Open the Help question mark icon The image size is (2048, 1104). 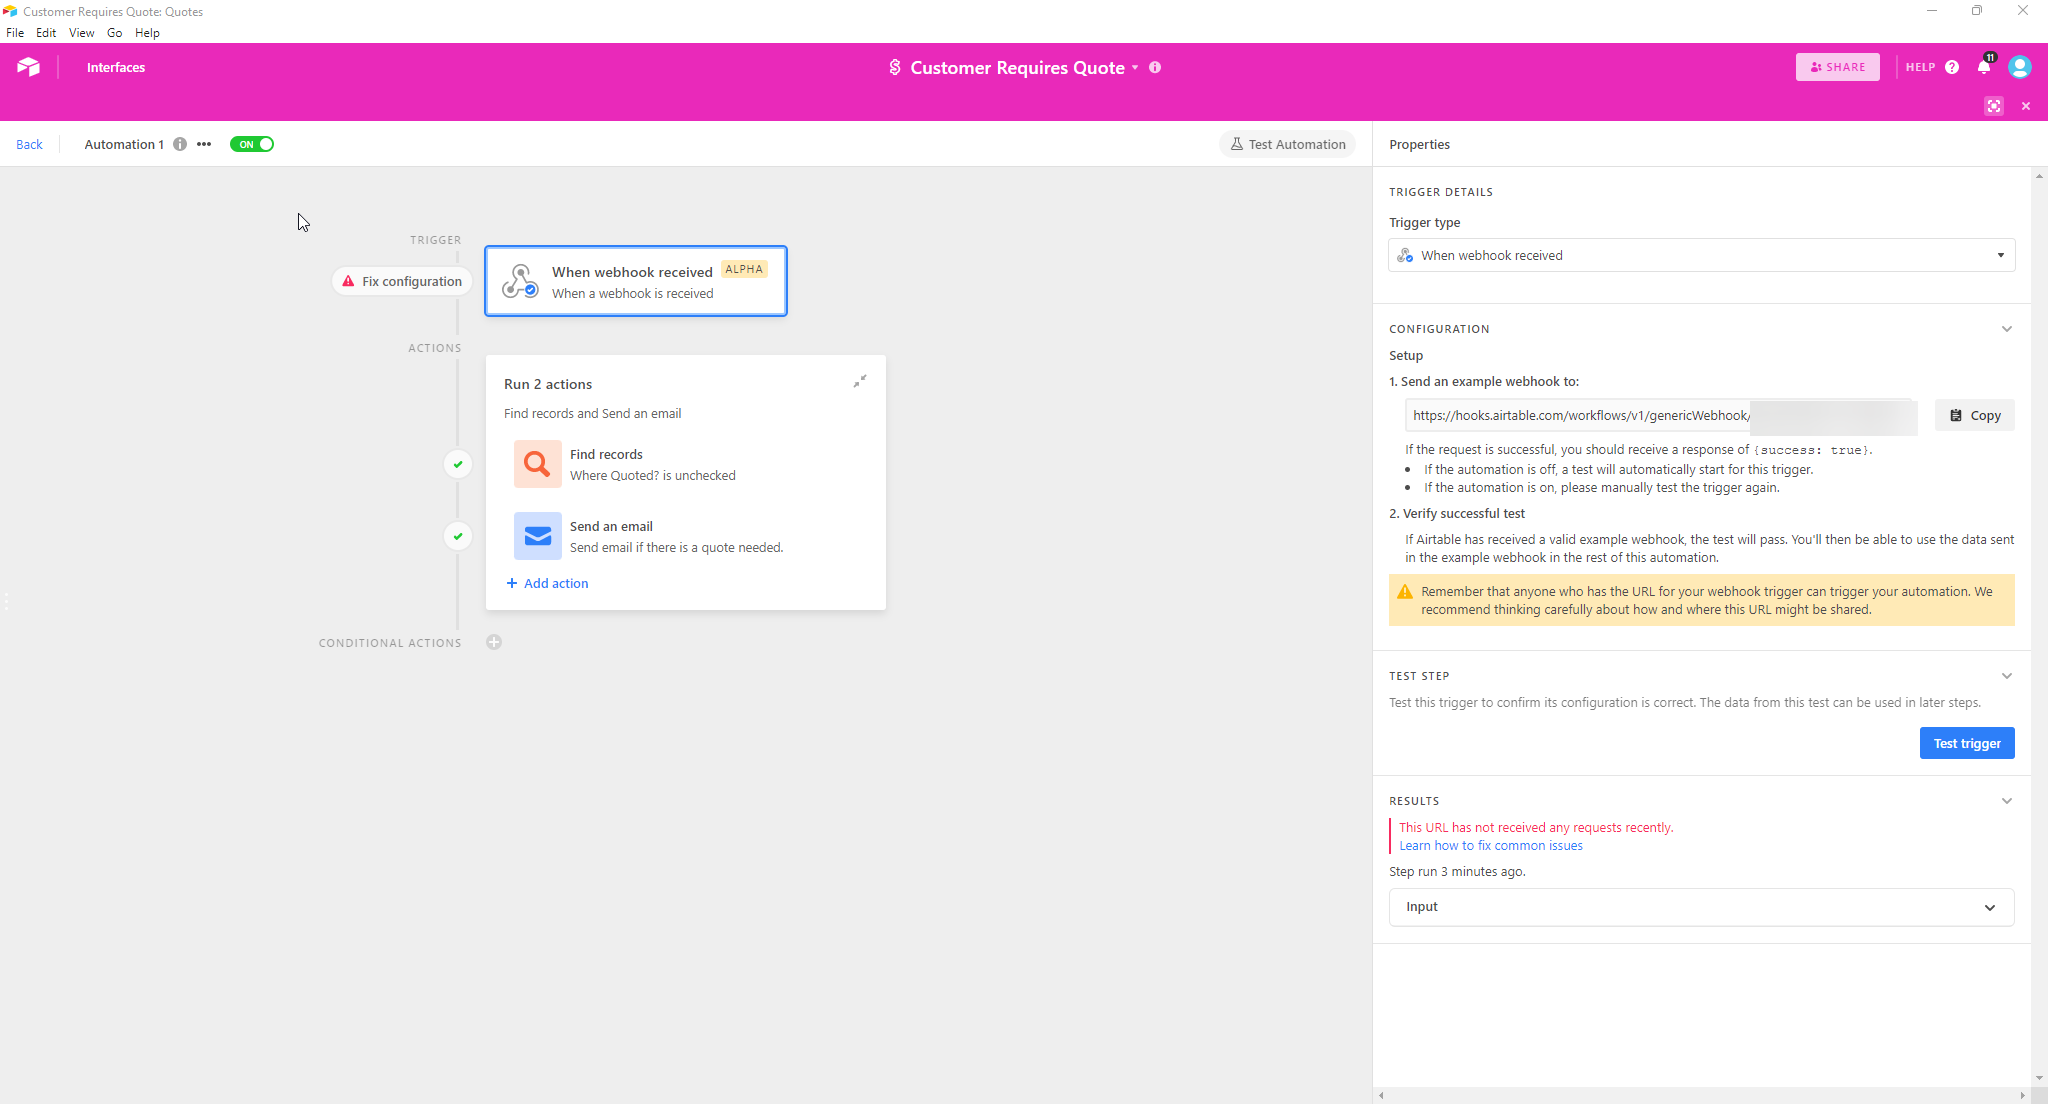(1952, 67)
